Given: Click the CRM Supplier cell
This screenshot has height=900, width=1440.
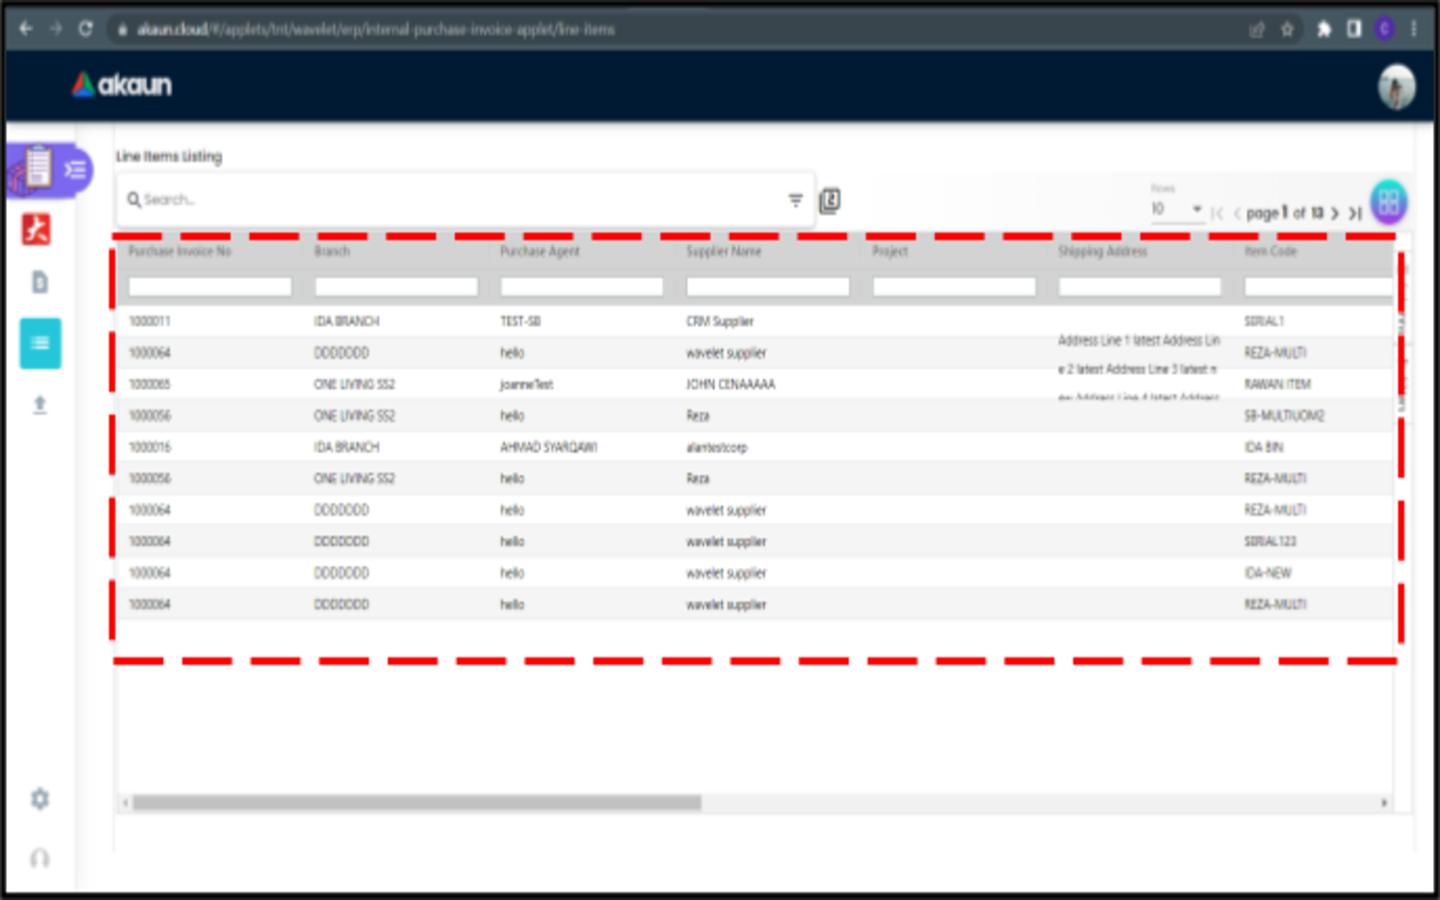Looking at the screenshot, I should pyautogui.click(x=719, y=322).
